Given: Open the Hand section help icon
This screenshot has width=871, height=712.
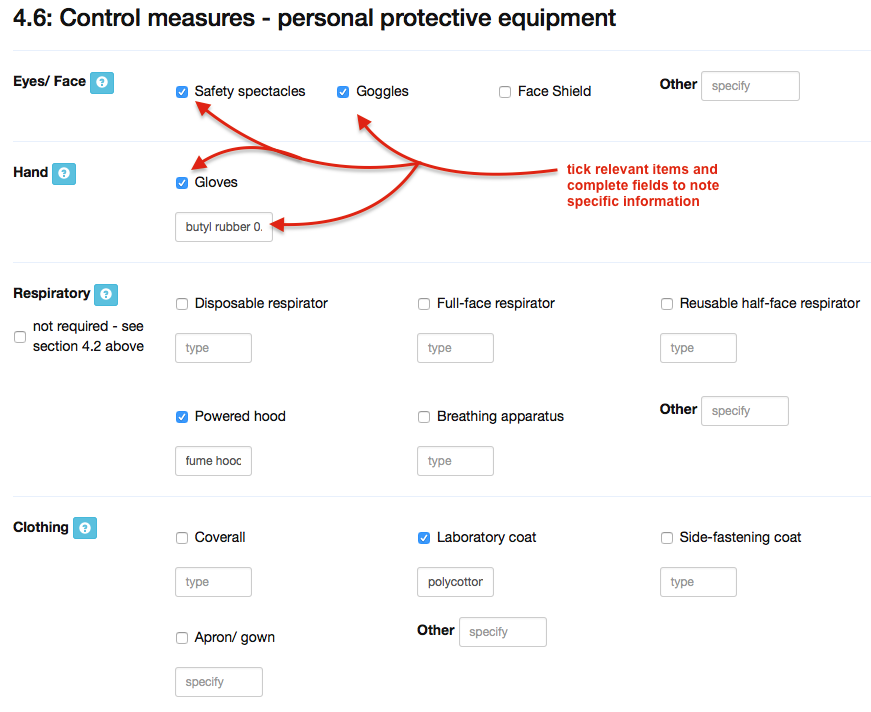Looking at the screenshot, I should coord(63,174).
